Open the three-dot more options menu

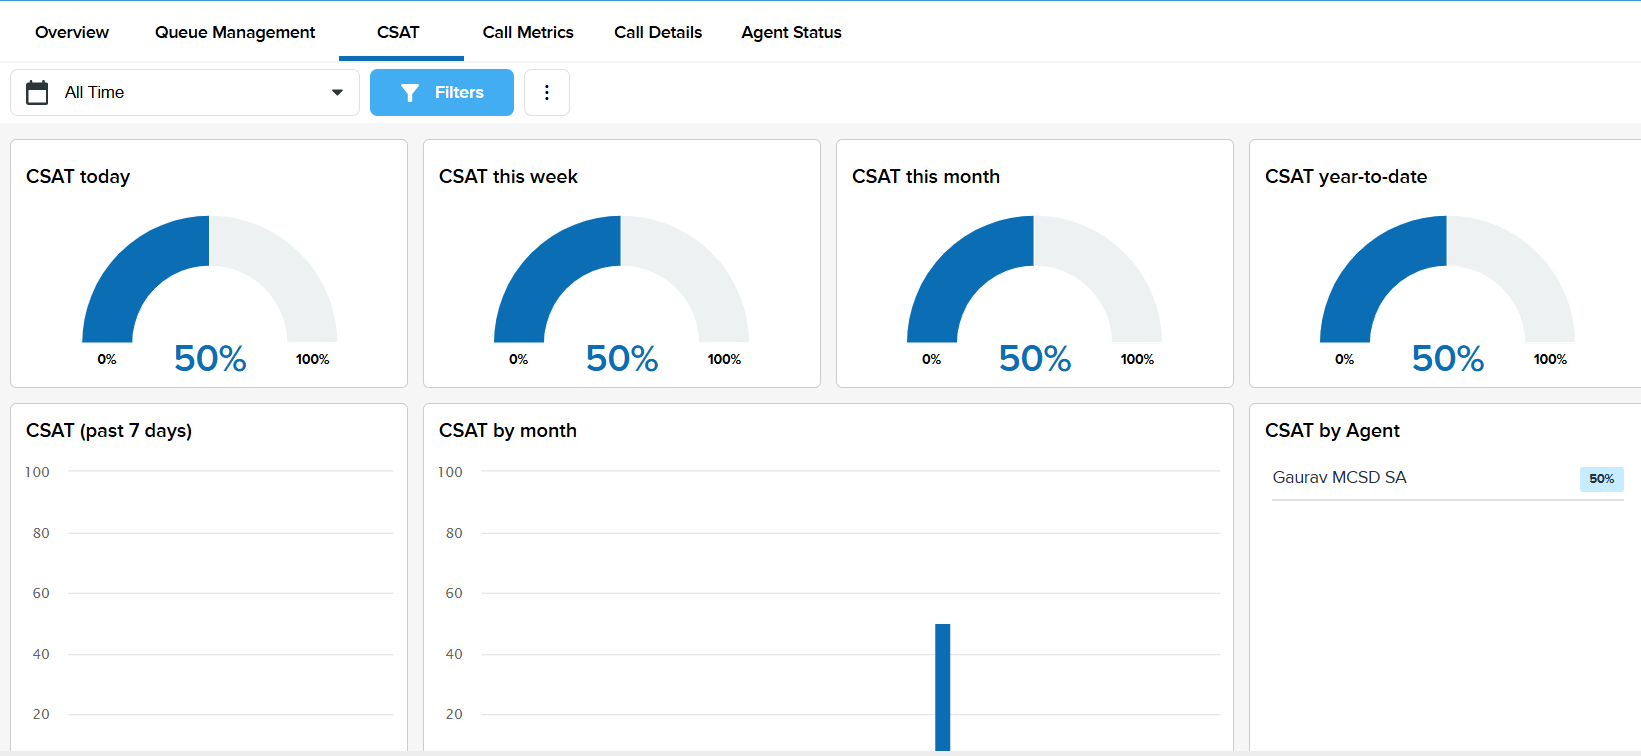click(547, 93)
